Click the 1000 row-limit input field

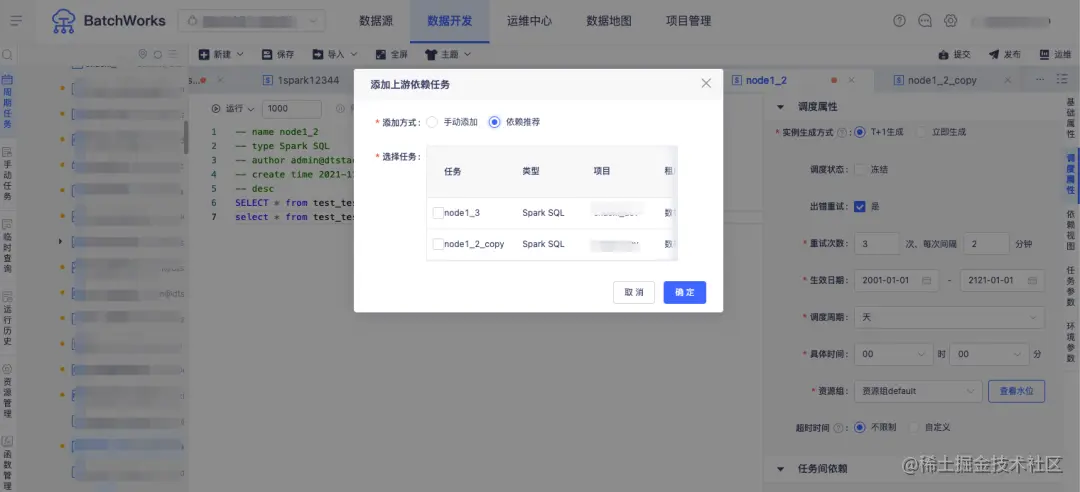click(291, 108)
